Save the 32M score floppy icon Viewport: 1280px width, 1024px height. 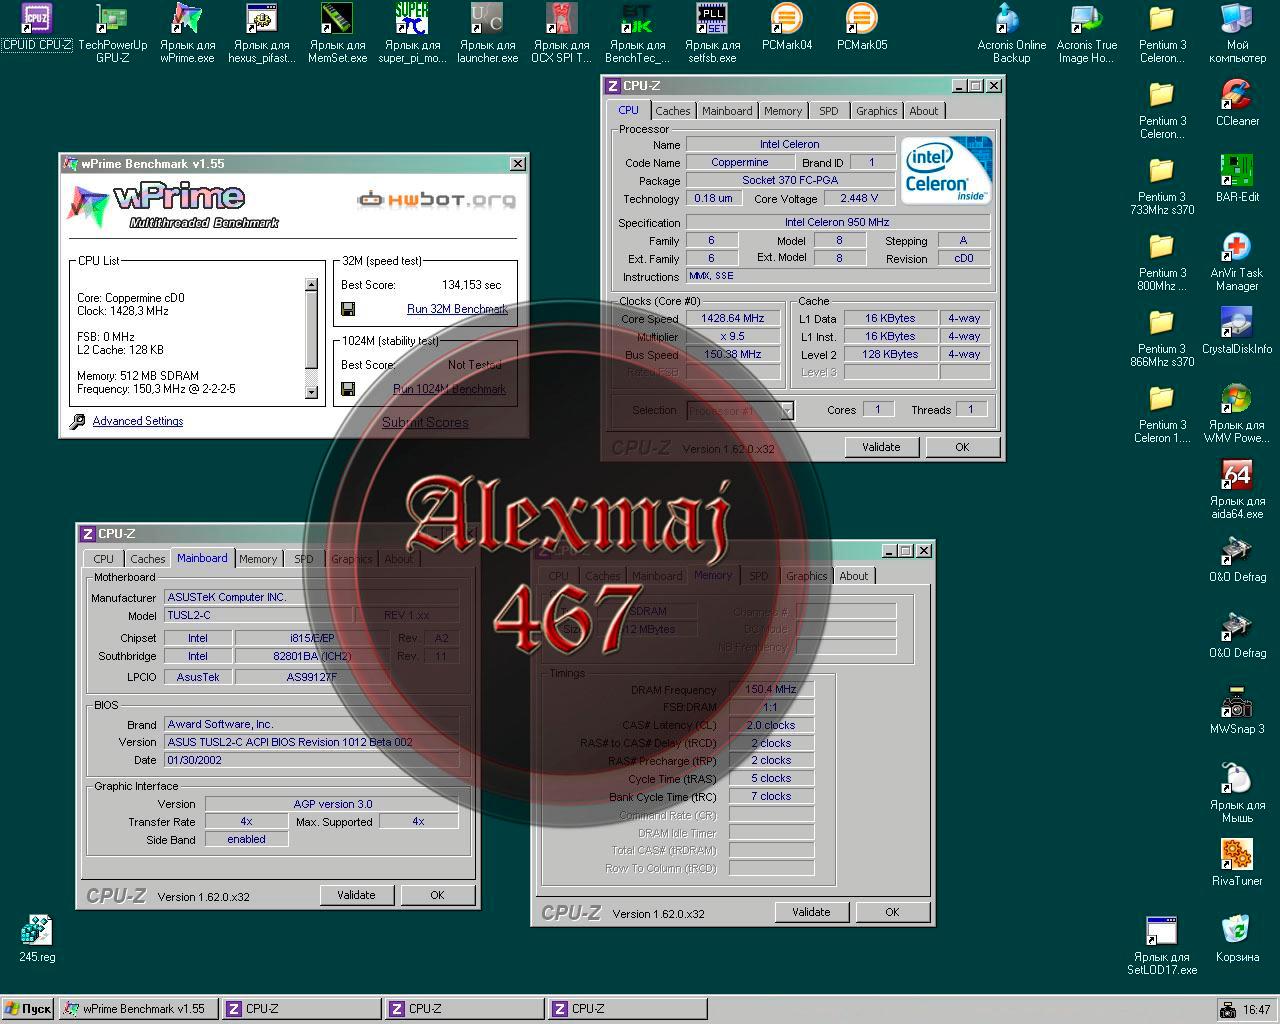point(348,309)
